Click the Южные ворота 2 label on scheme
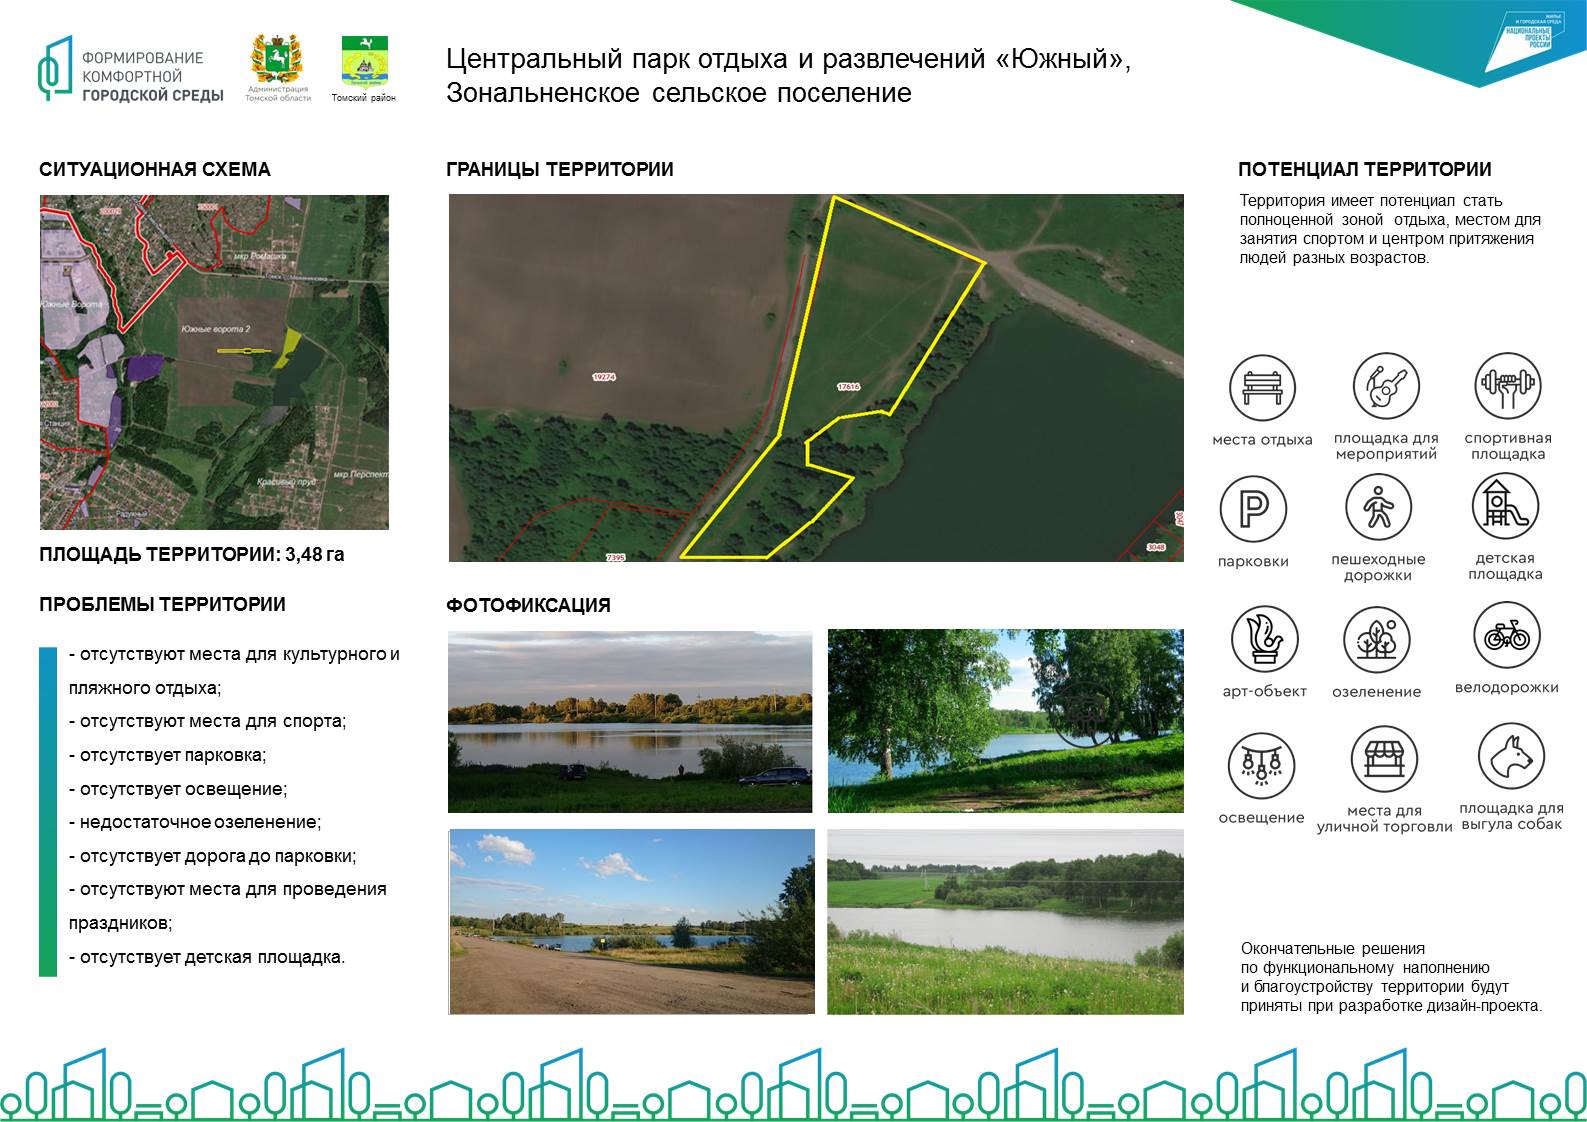The height and width of the screenshot is (1122, 1587). pos(215,329)
